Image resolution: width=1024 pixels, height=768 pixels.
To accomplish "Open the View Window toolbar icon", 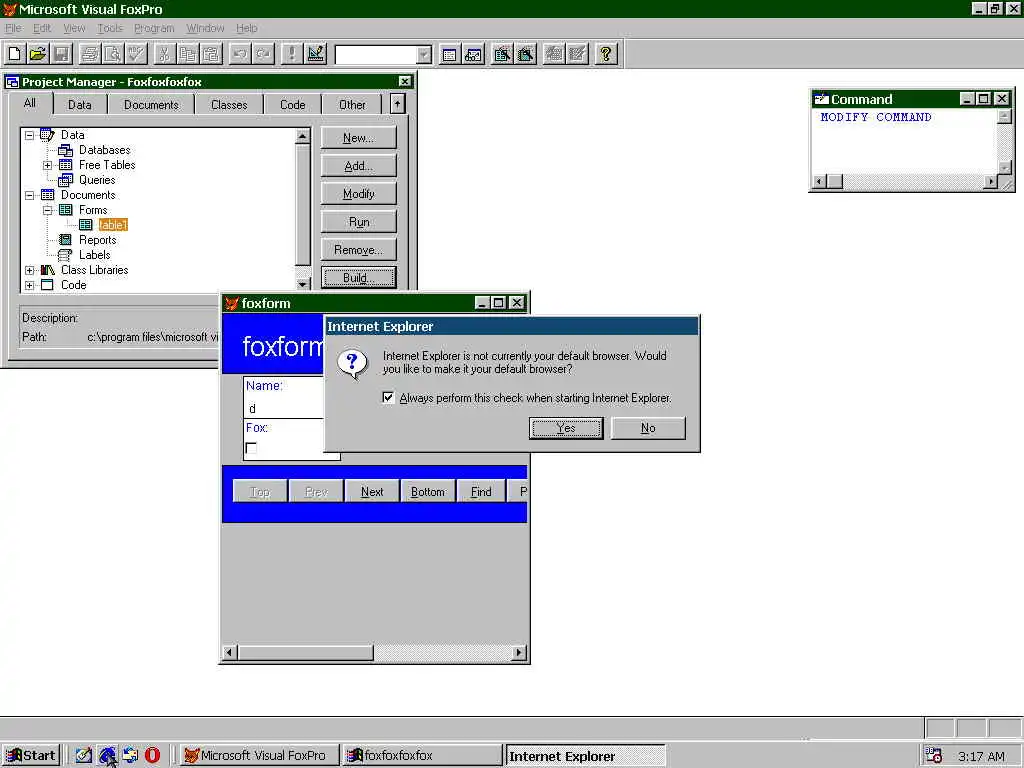I will [x=473, y=54].
